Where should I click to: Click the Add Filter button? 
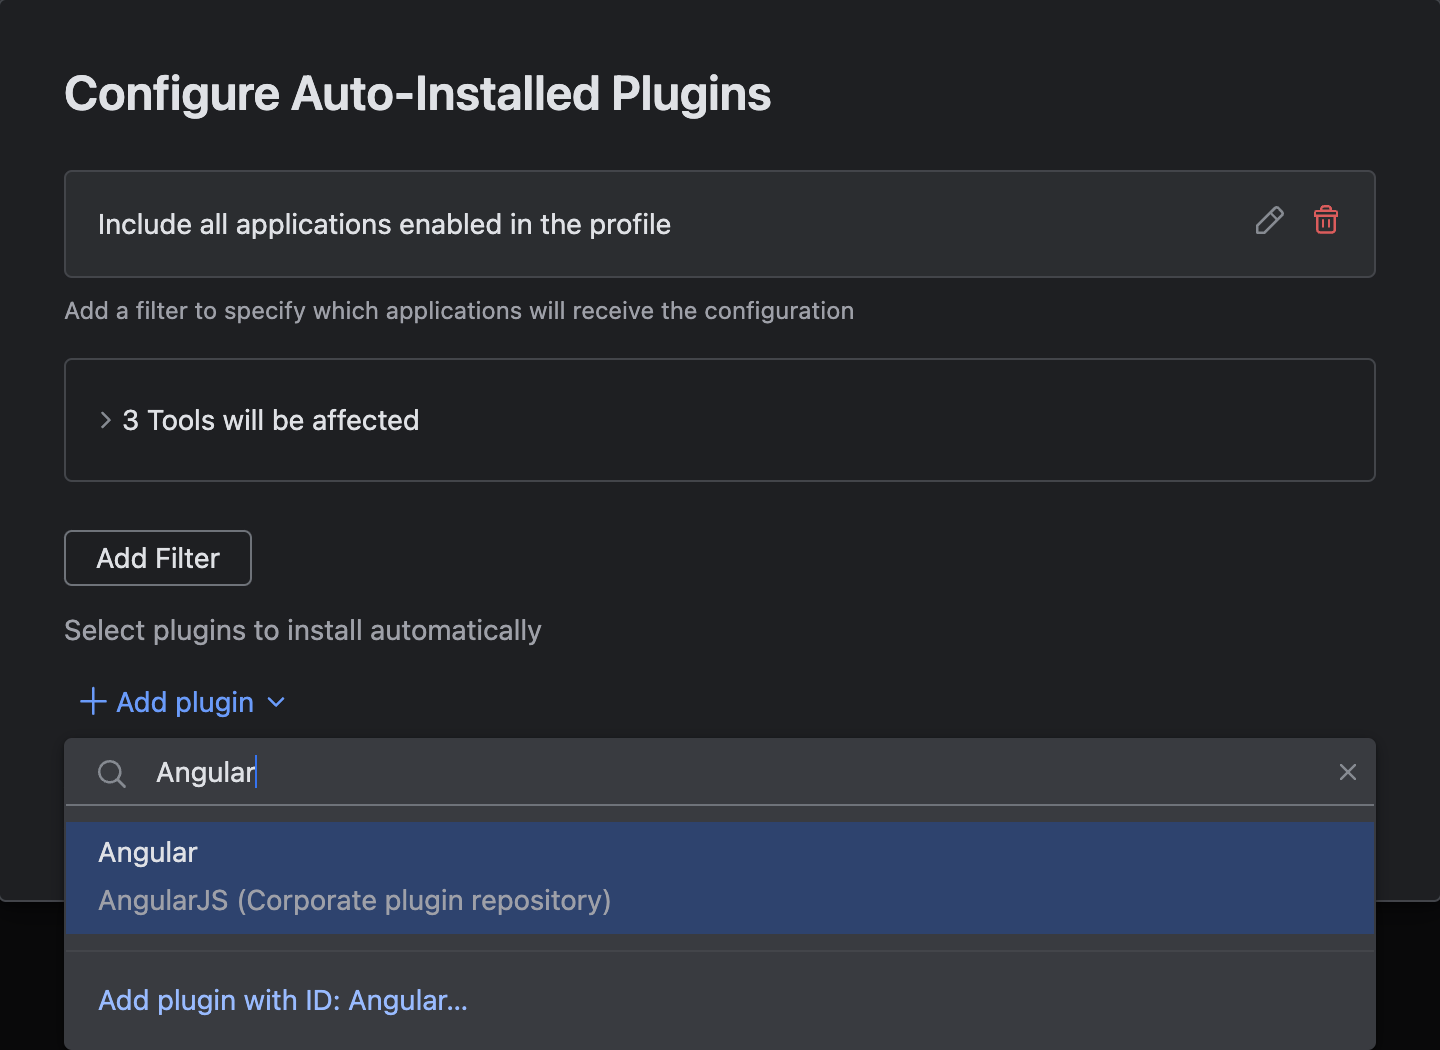[x=157, y=558]
